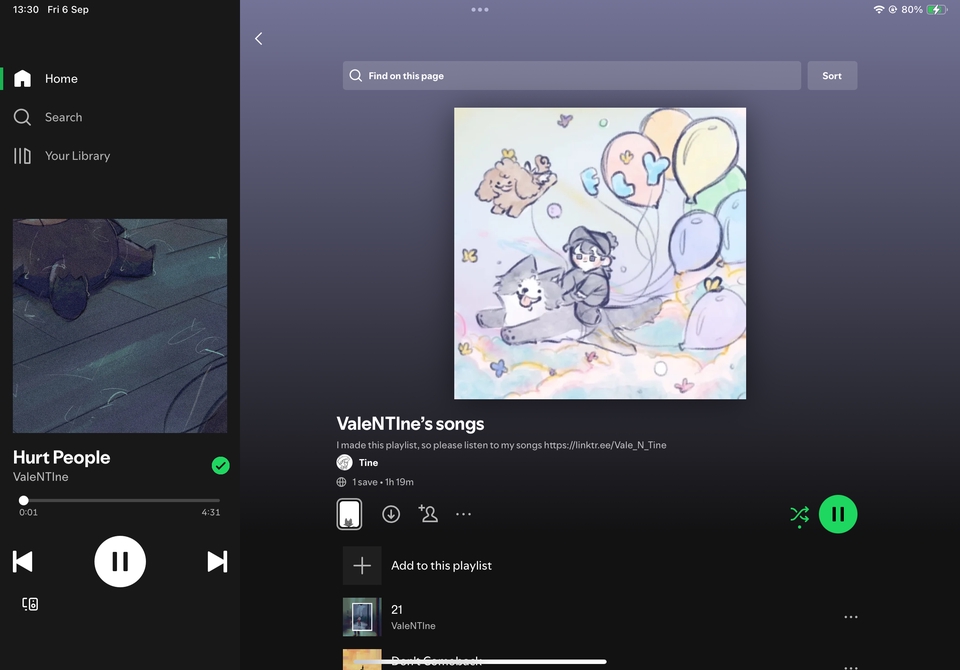
Task: Click the magnifier icon in the find field
Action: pos(355,75)
